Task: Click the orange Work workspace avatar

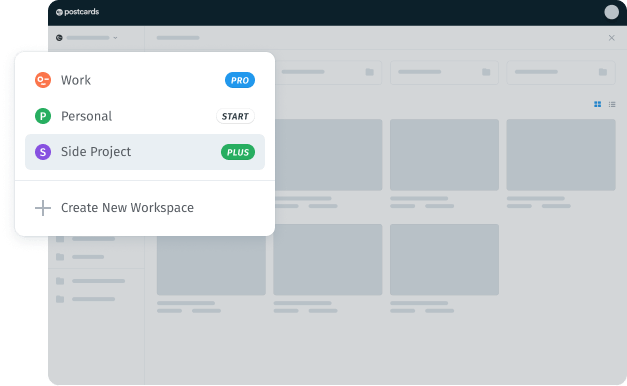Action: pyautogui.click(x=43, y=80)
